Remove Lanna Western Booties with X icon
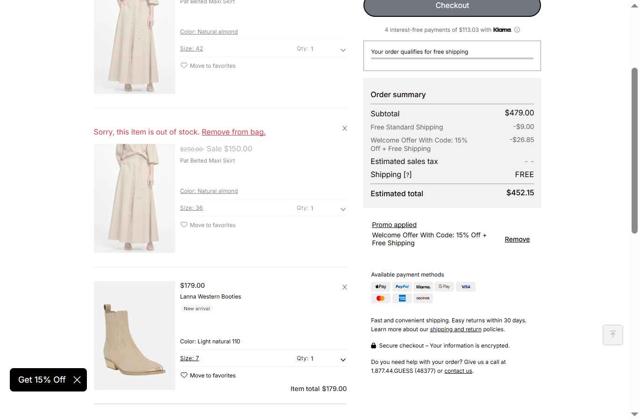640x420 pixels. click(x=344, y=287)
